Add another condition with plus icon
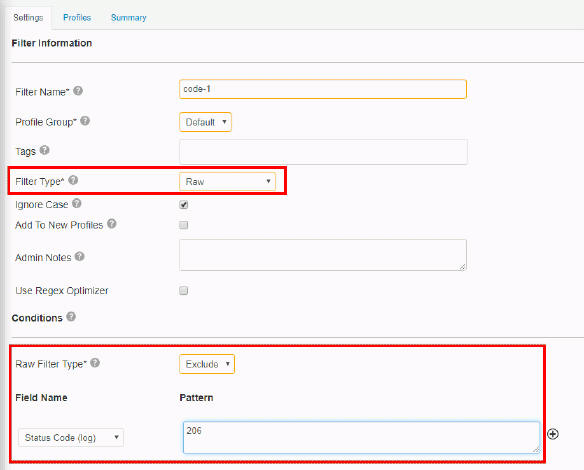The width and height of the screenshot is (584, 470). tap(553, 434)
